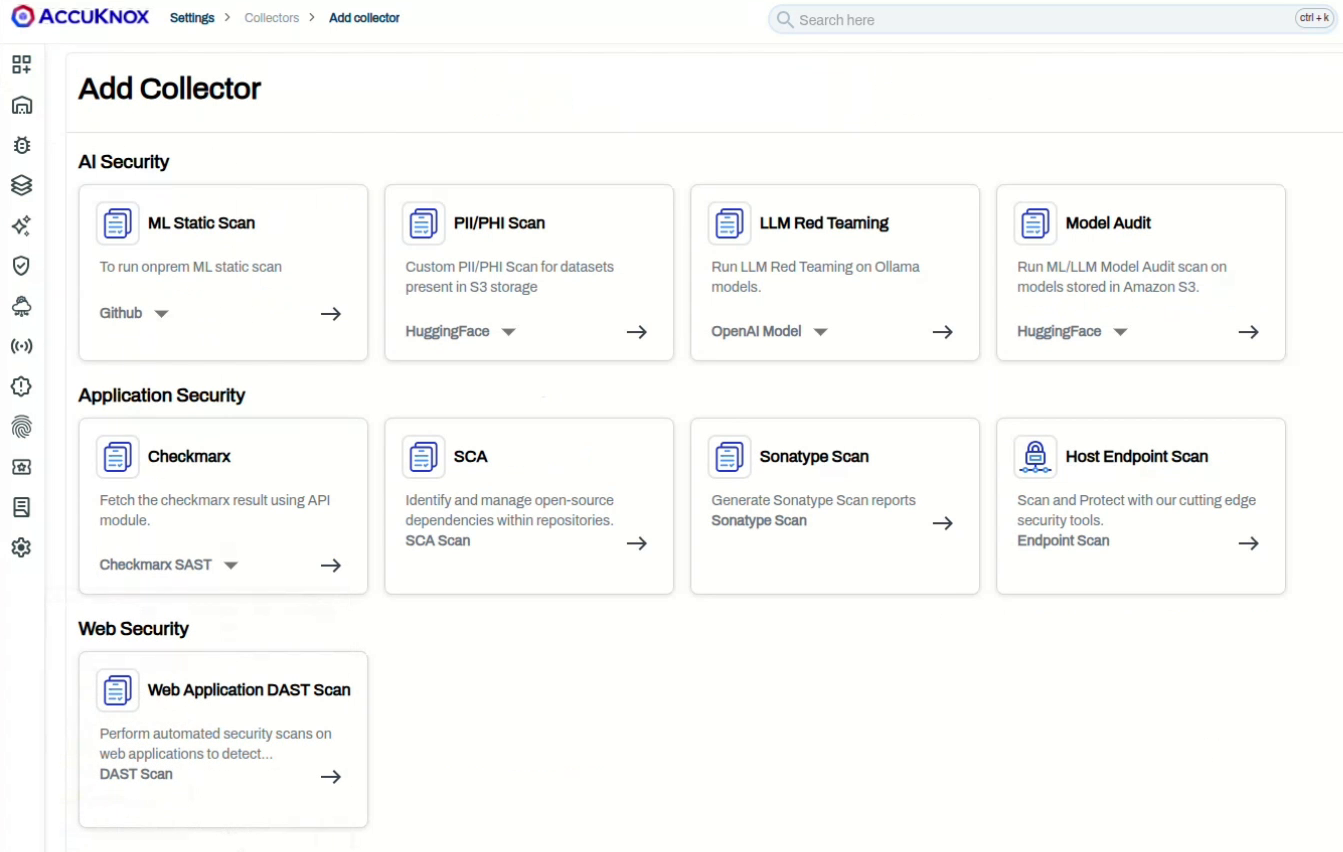Click the Web Application DAST Scan card icon
This screenshot has height=852, width=1343.
pyautogui.click(x=118, y=690)
